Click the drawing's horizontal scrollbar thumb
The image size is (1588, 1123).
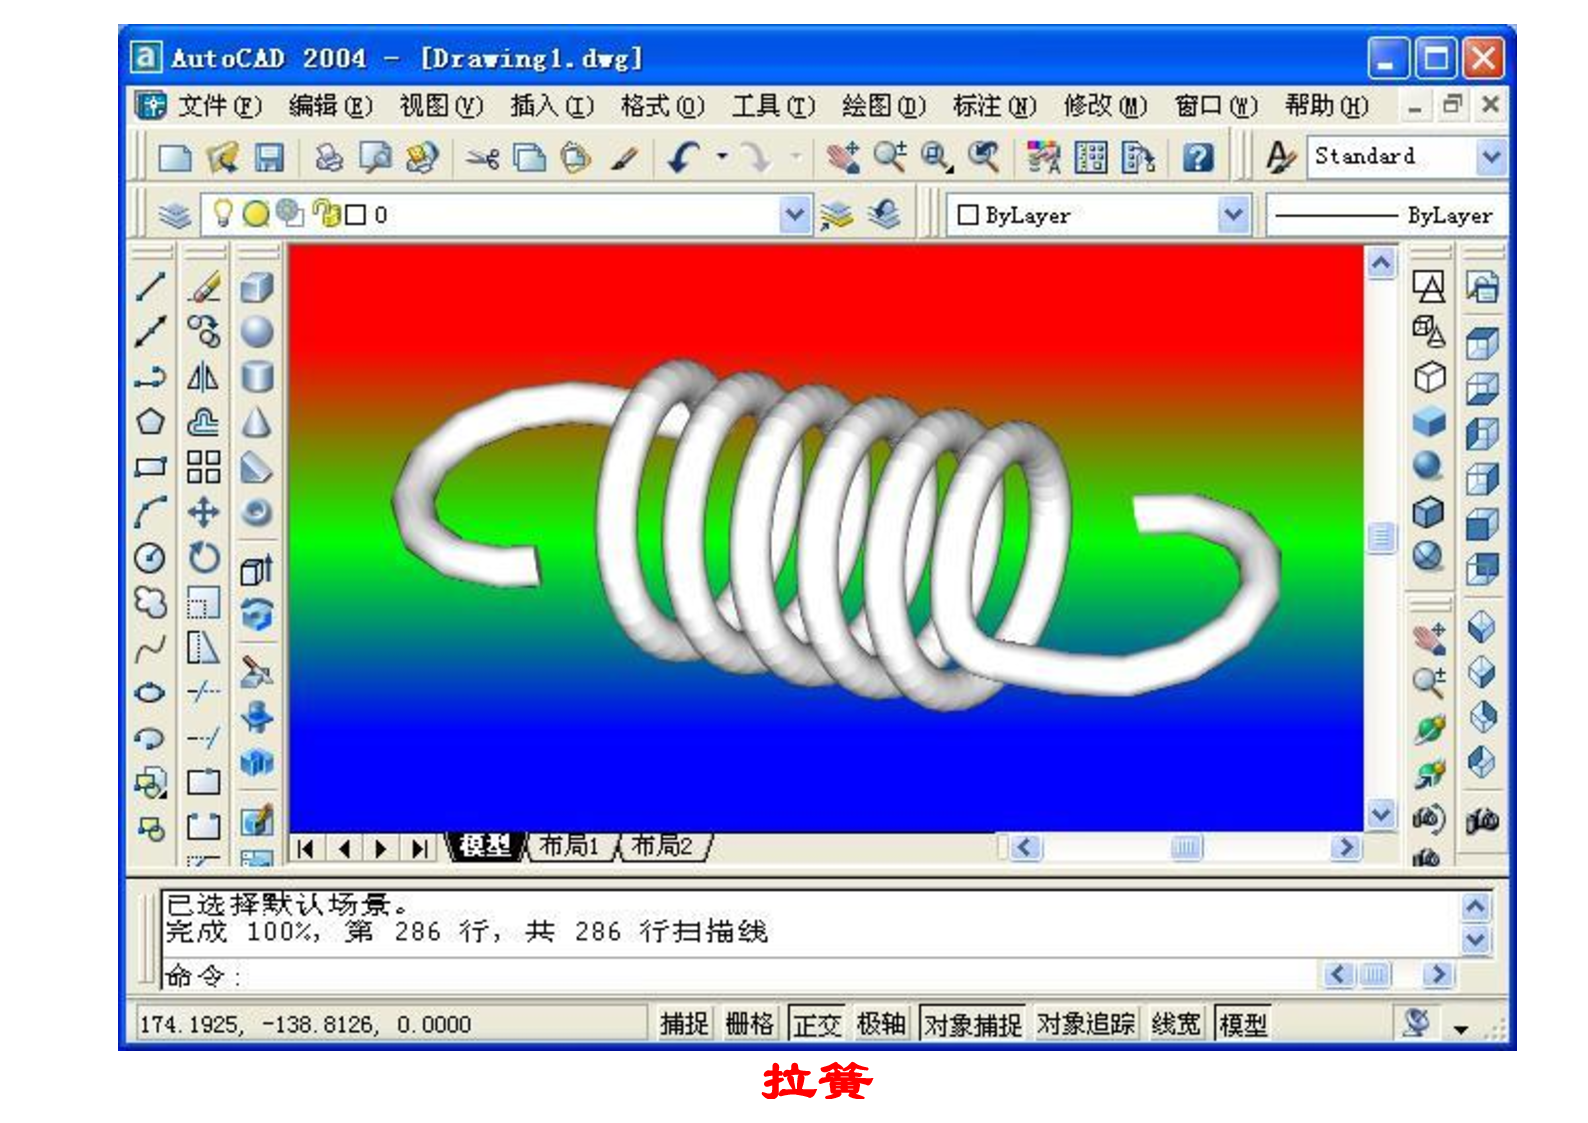(1186, 848)
